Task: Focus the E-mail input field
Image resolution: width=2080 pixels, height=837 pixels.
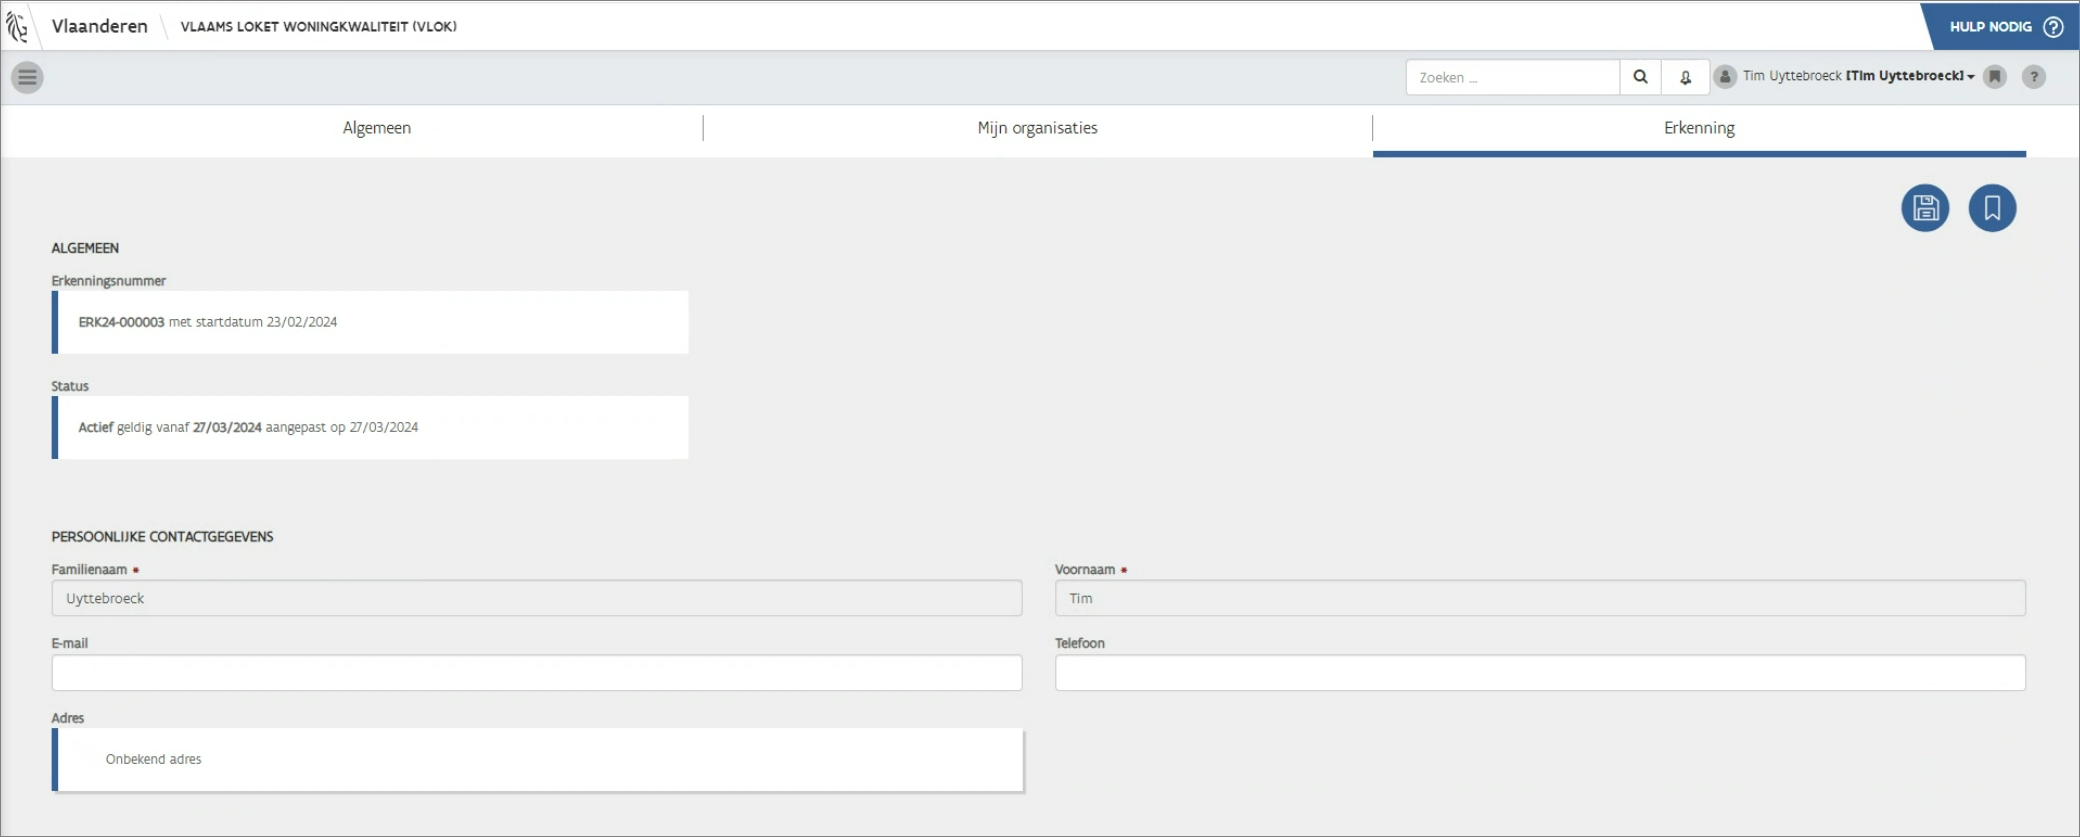Action: click(x=537, y=673)
